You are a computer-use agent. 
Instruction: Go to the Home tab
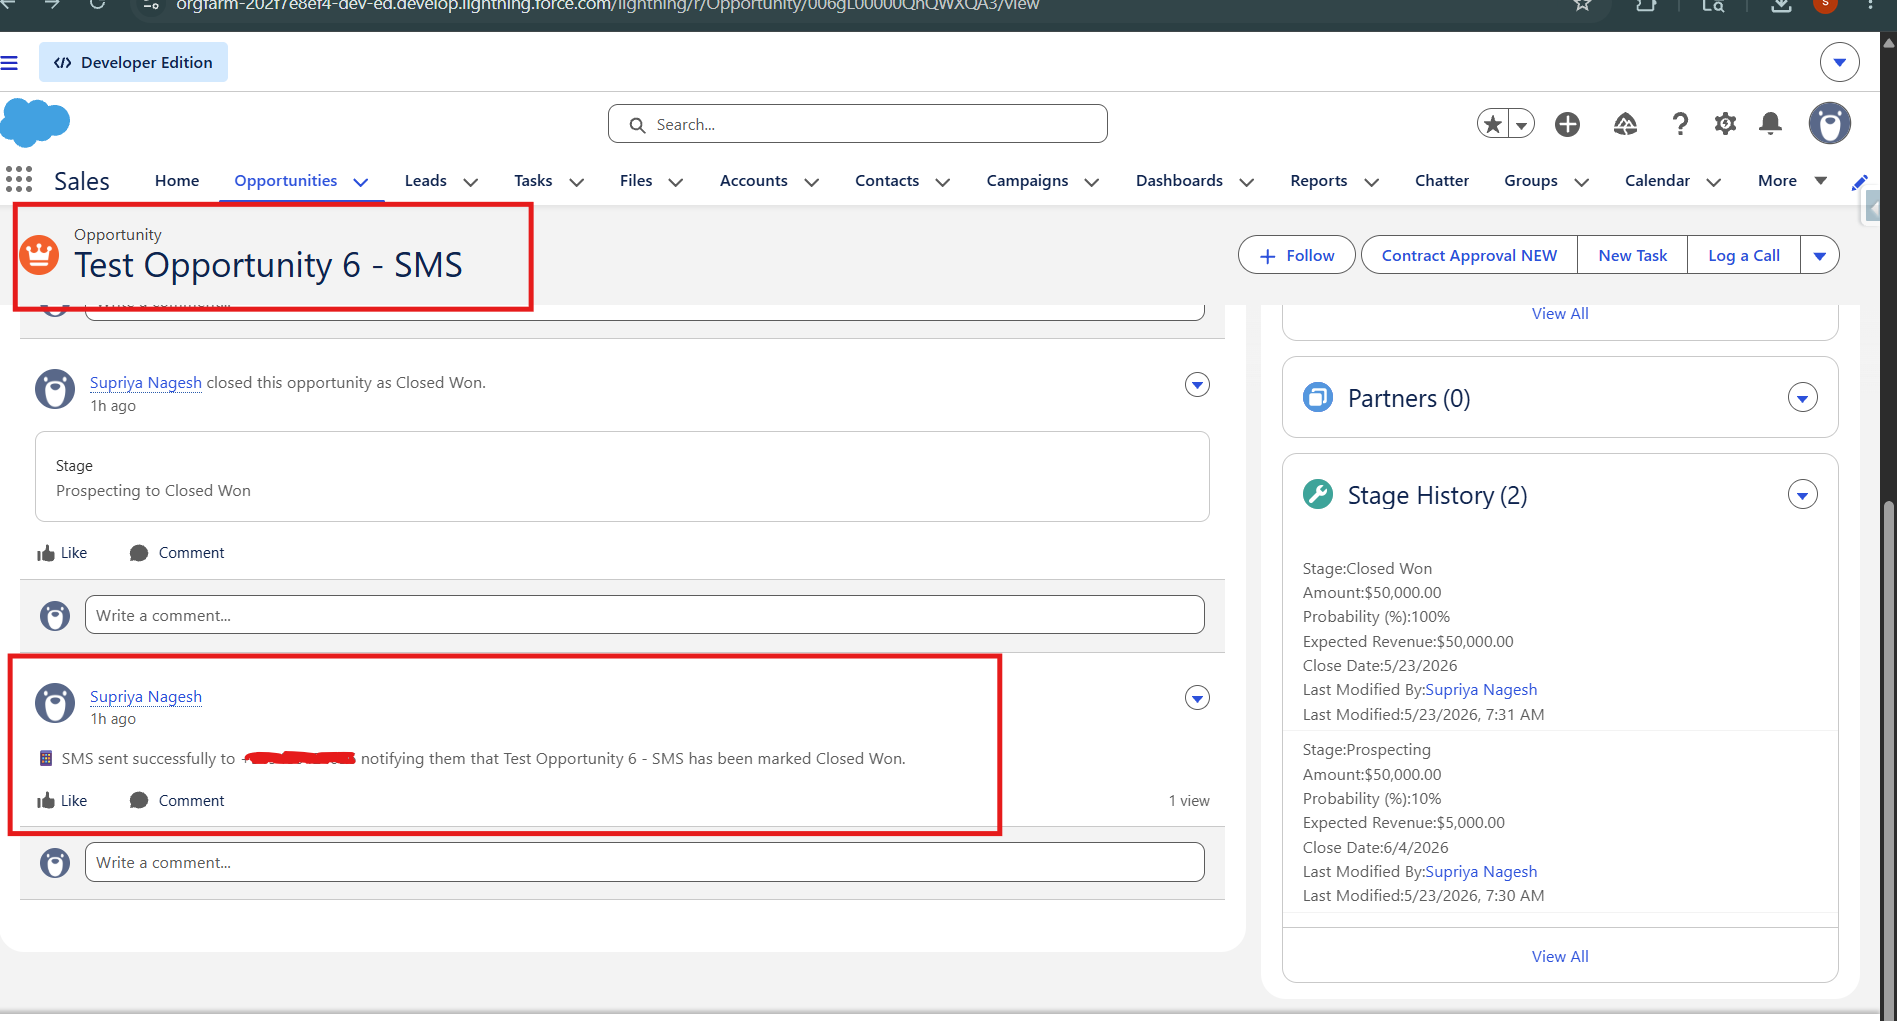point(177,181)
